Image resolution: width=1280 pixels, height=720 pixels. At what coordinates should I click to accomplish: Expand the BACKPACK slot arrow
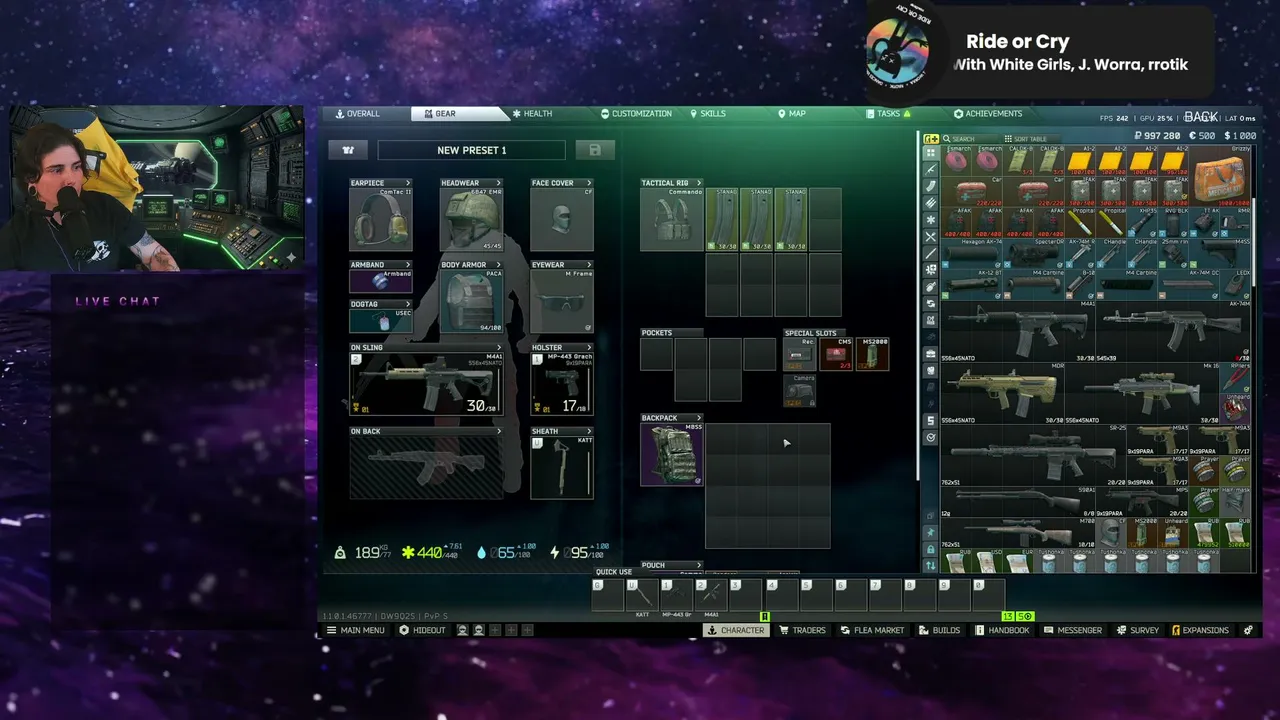click(x=698, y=418)
